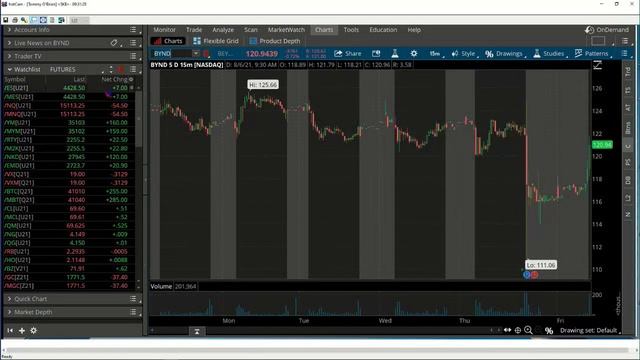
Task: Open Account Info gadget menu icon
Action: [x=133, y=30]
